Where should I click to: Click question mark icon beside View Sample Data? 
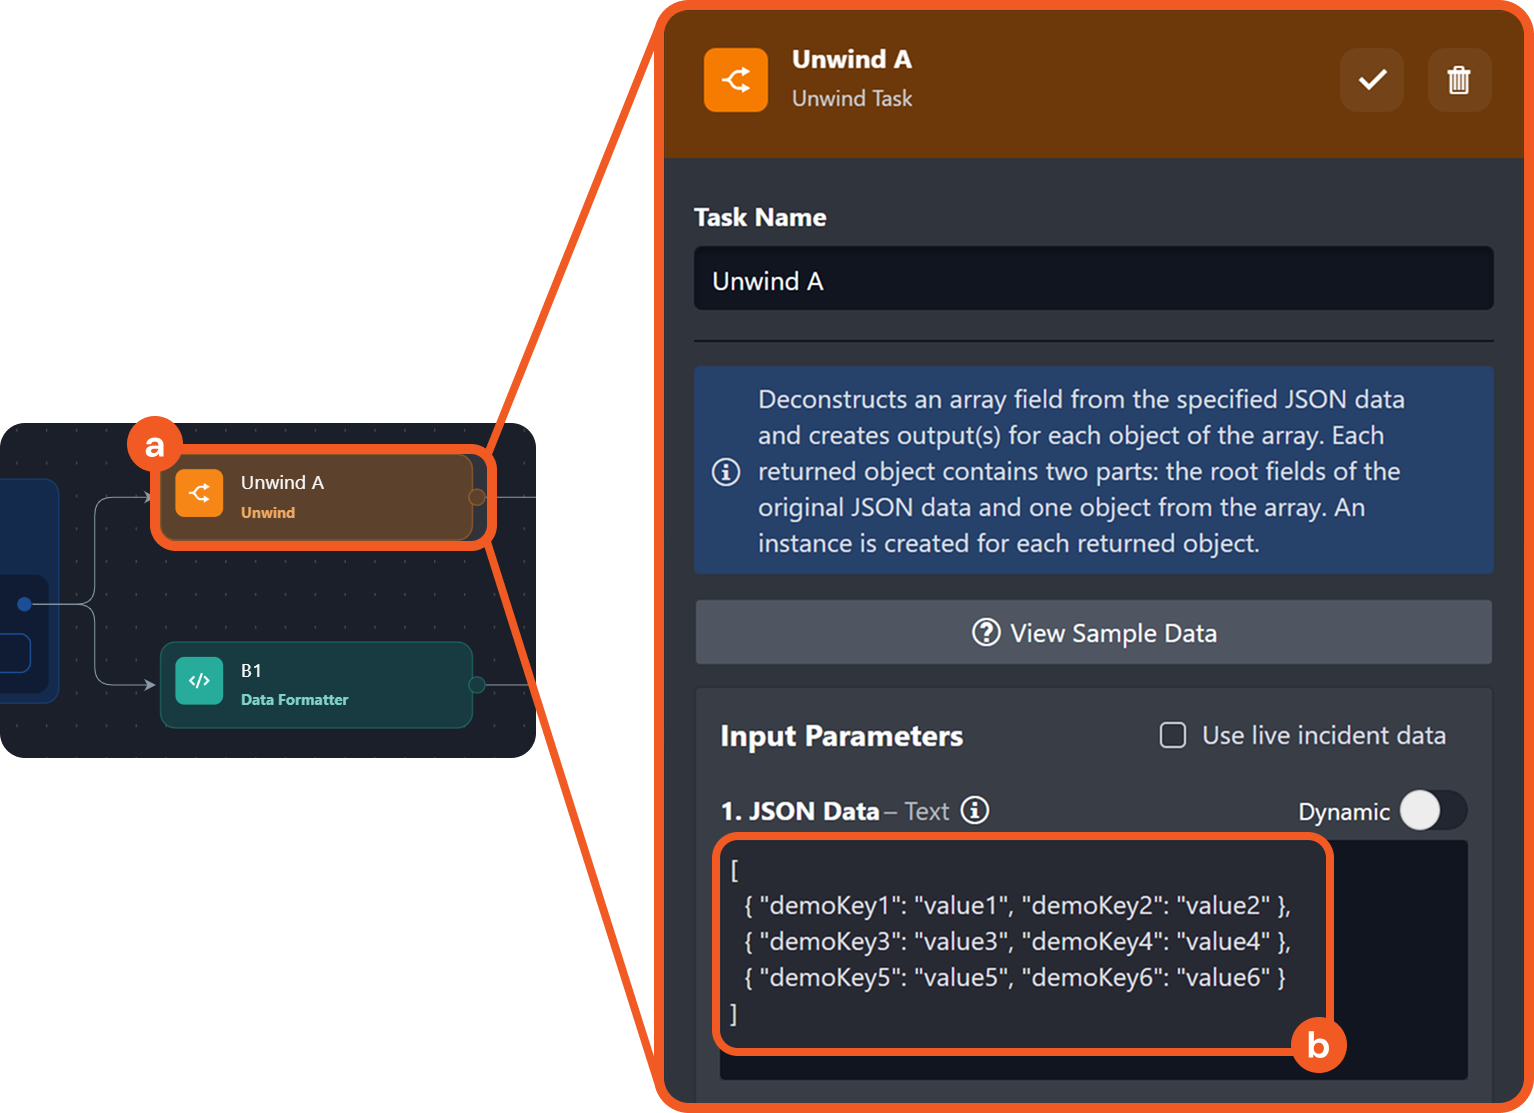pos(986,633)
